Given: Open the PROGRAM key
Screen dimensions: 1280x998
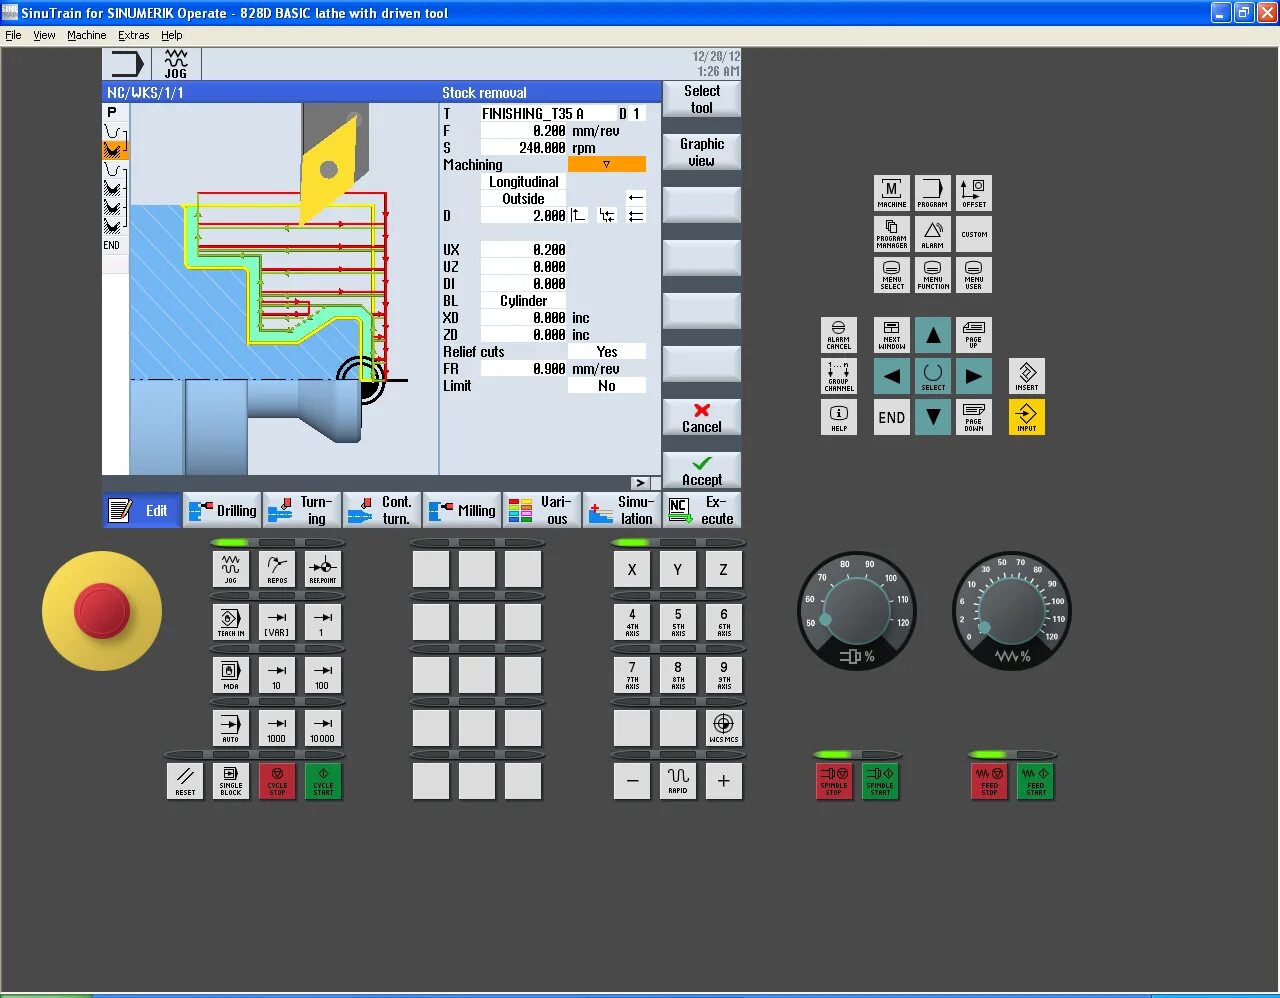Looking at the screenshot, I should (932, 193).
